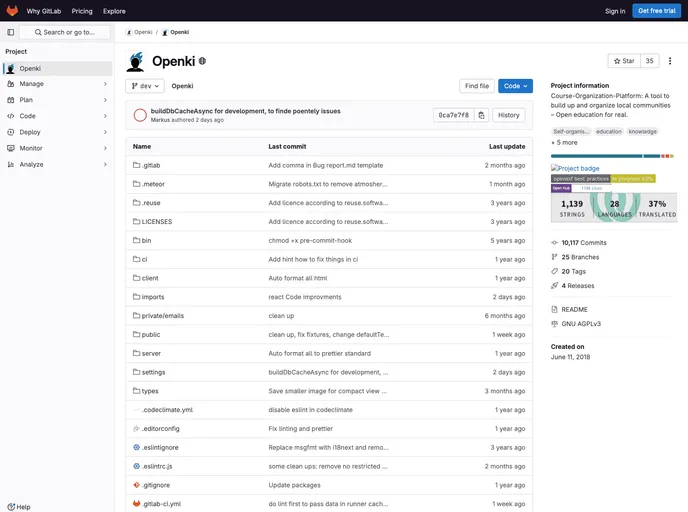Image resolution: width=688 pixels, height=512 pixels.
Task: Open the LICENSES folder
Action: pyautogui.click(x=157, y=222)
